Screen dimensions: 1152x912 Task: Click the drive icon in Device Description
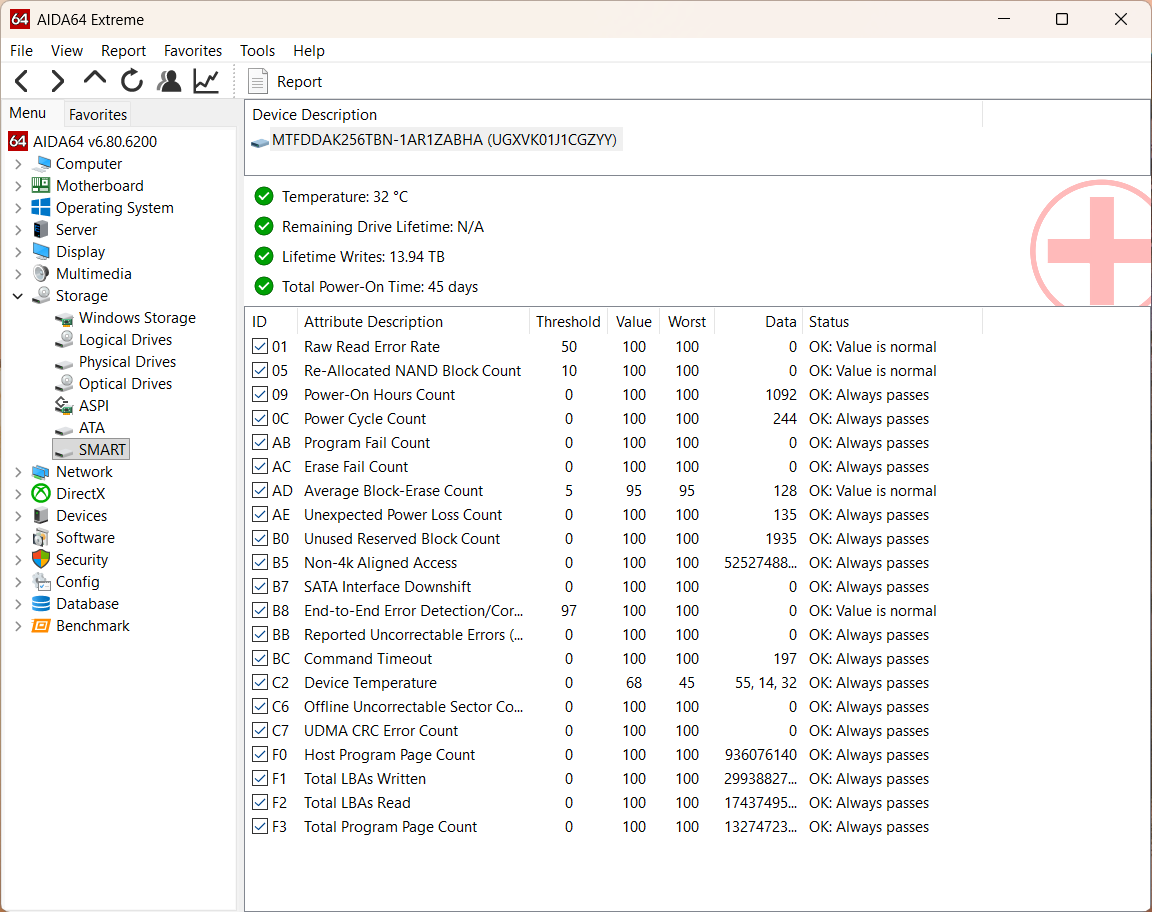click(x=259, y=141)
